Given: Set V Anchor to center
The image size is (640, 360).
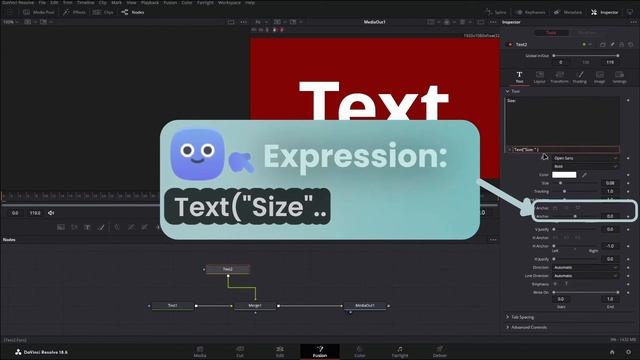Looking at the screenshot, I should [566, 208].
